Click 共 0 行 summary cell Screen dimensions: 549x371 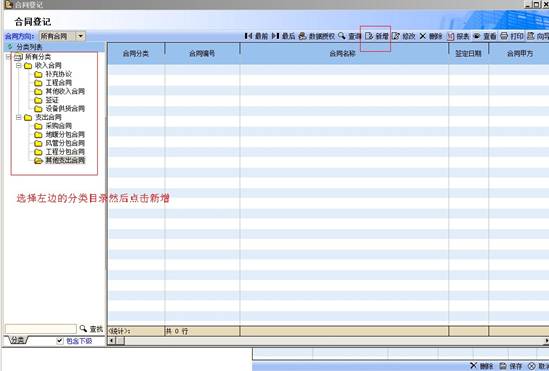coord(202,331)
